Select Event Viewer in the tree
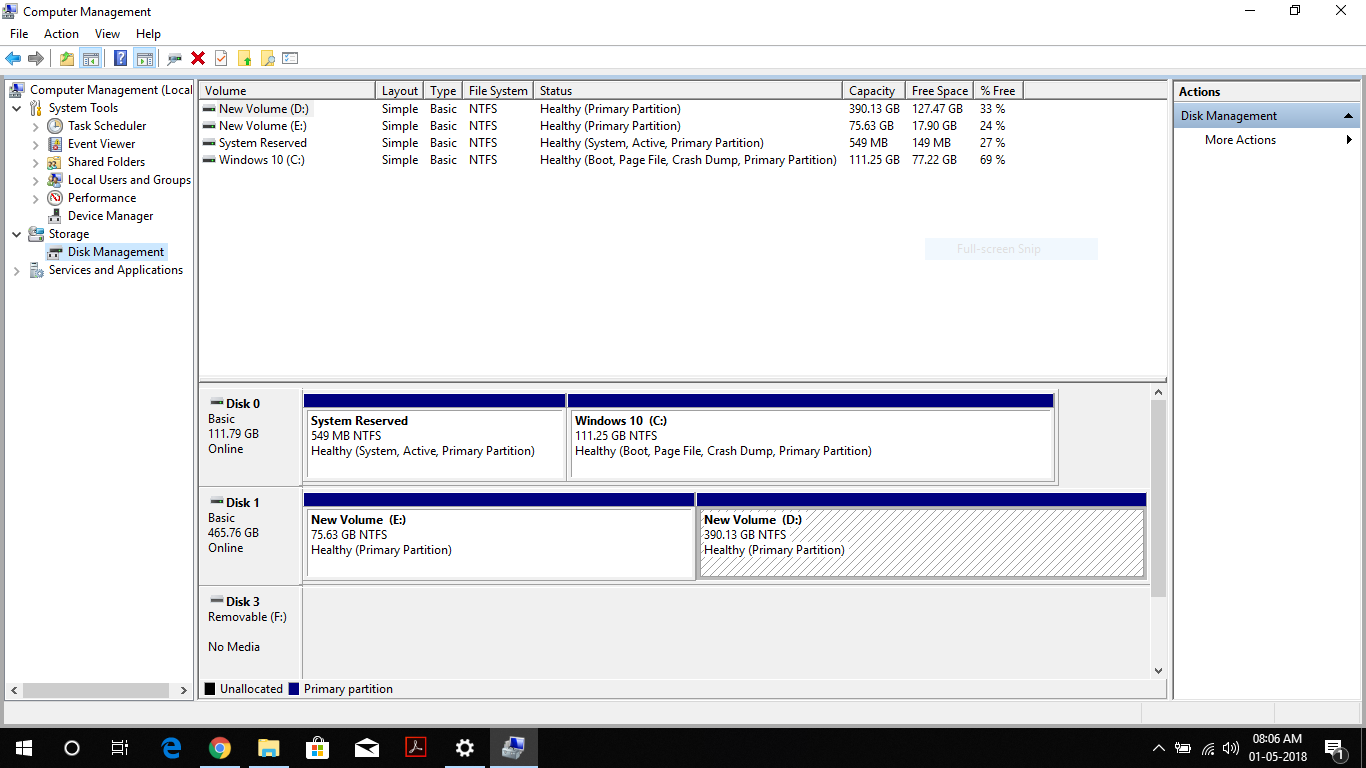The image size is (1366, 768). [x=101, y=144]
